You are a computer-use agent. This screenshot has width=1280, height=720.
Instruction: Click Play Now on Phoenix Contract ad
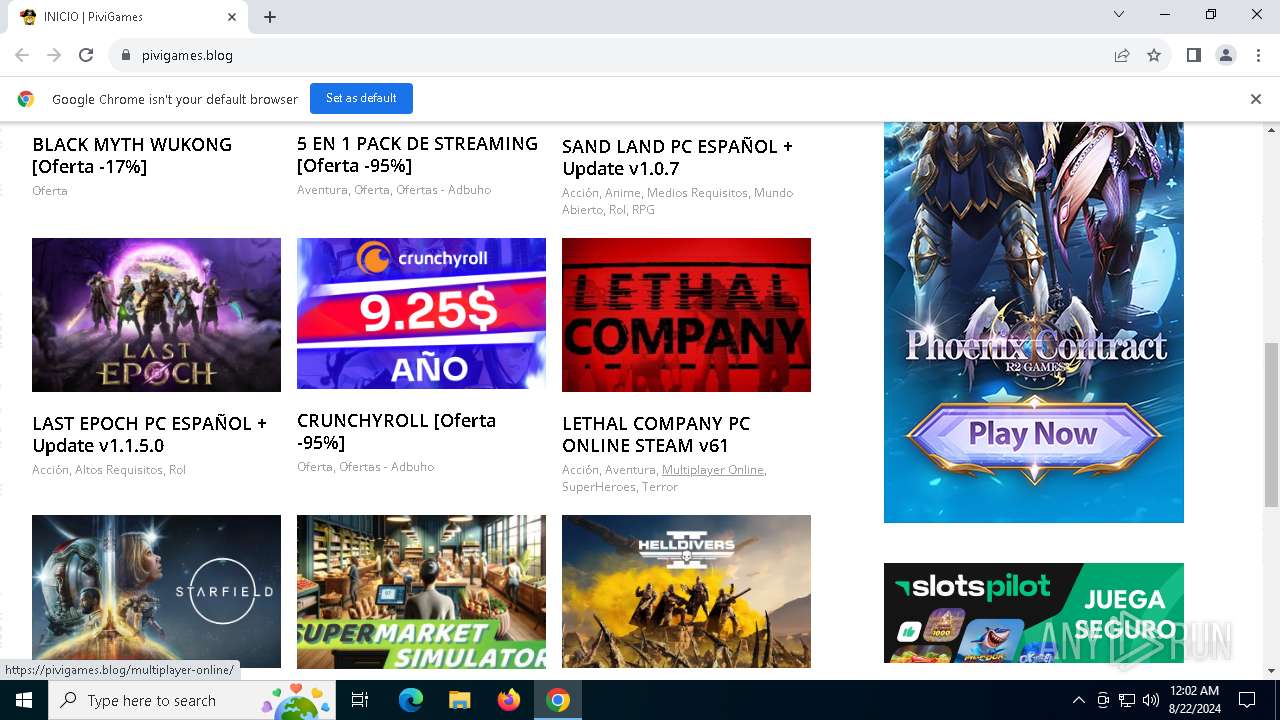[x=1033, y=434]
